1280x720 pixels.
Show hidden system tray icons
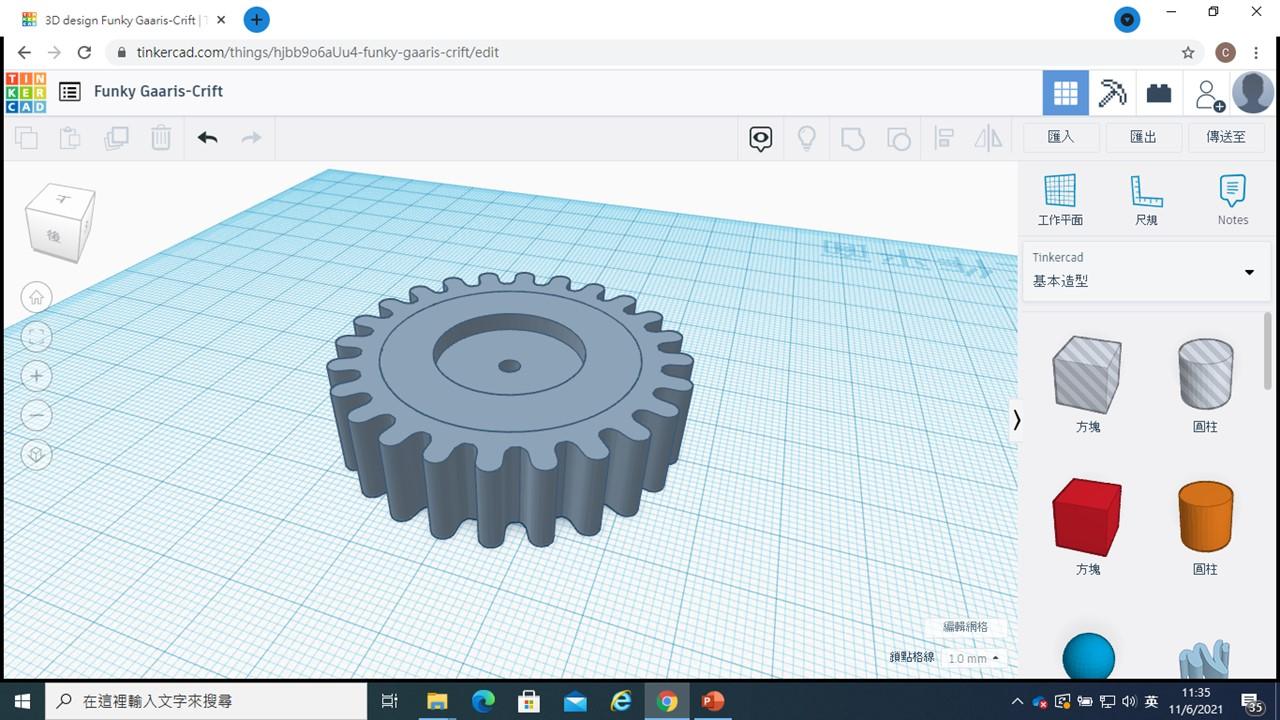pyautogui.click(x=1017, y=702)
